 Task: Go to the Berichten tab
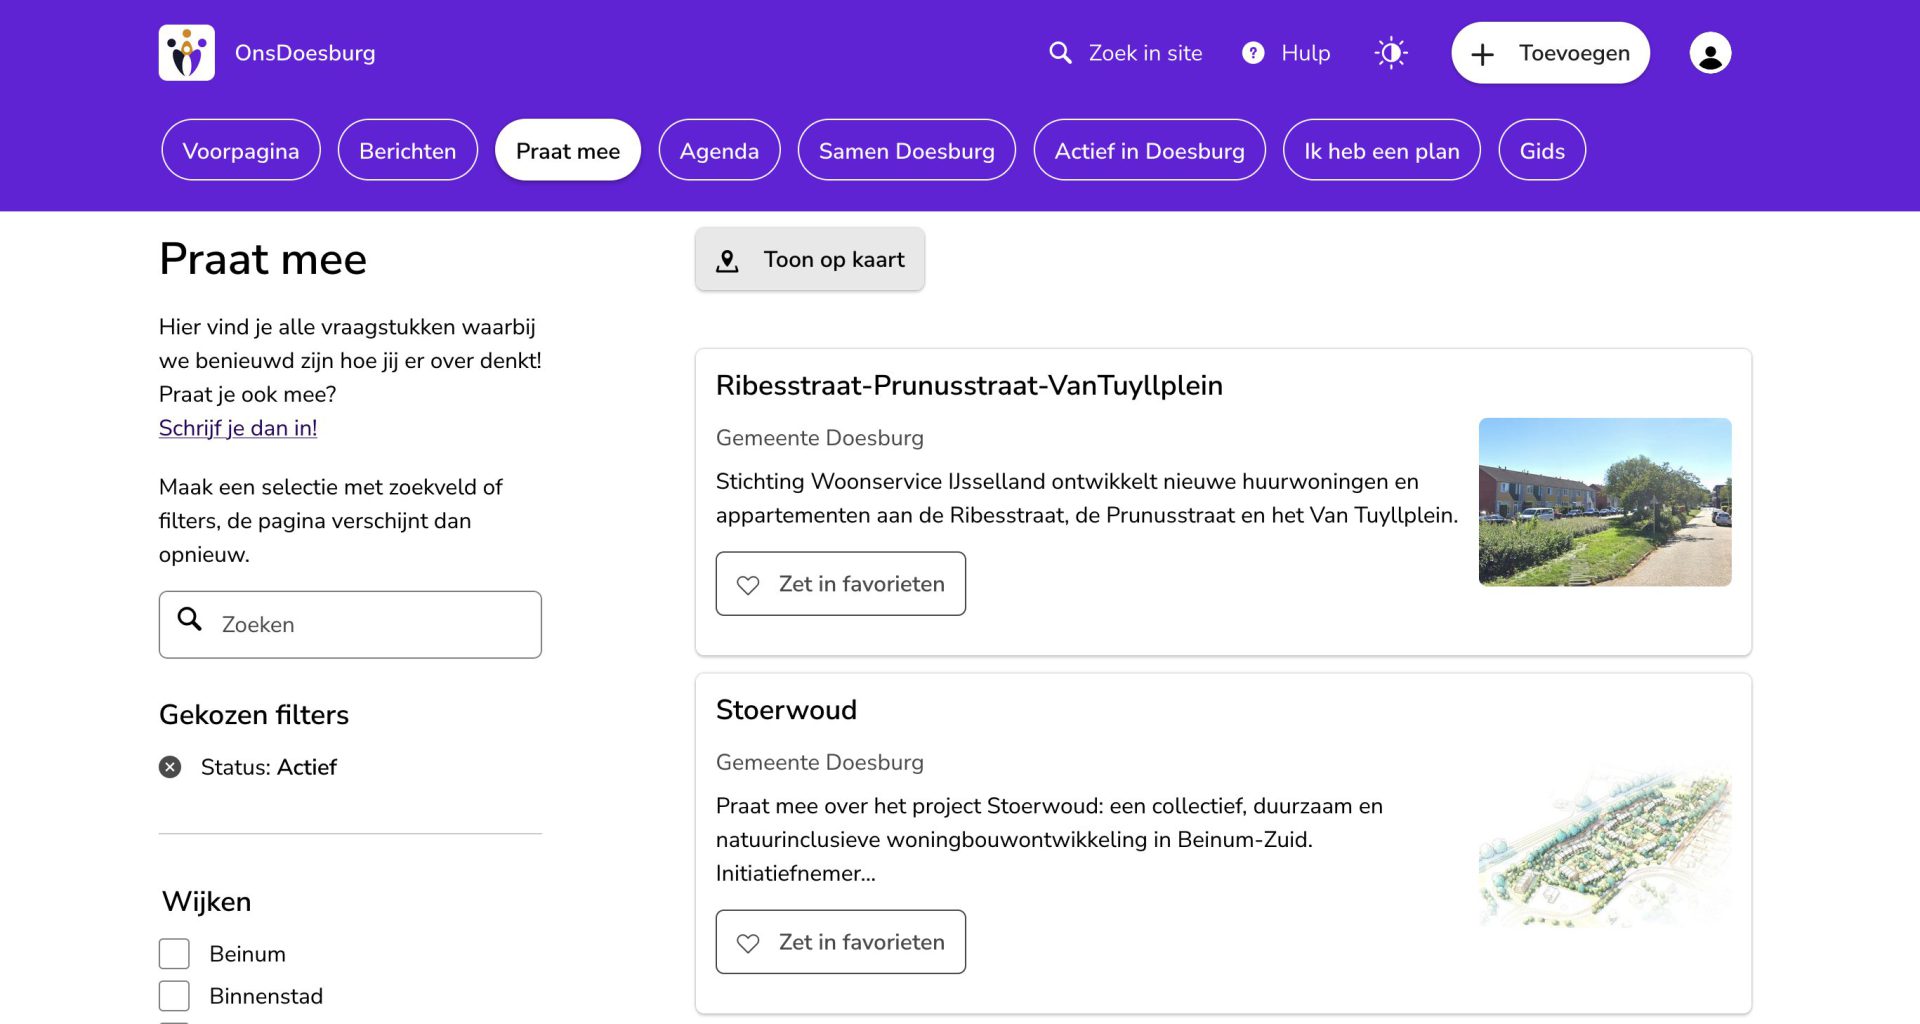(x=407, y=151)
